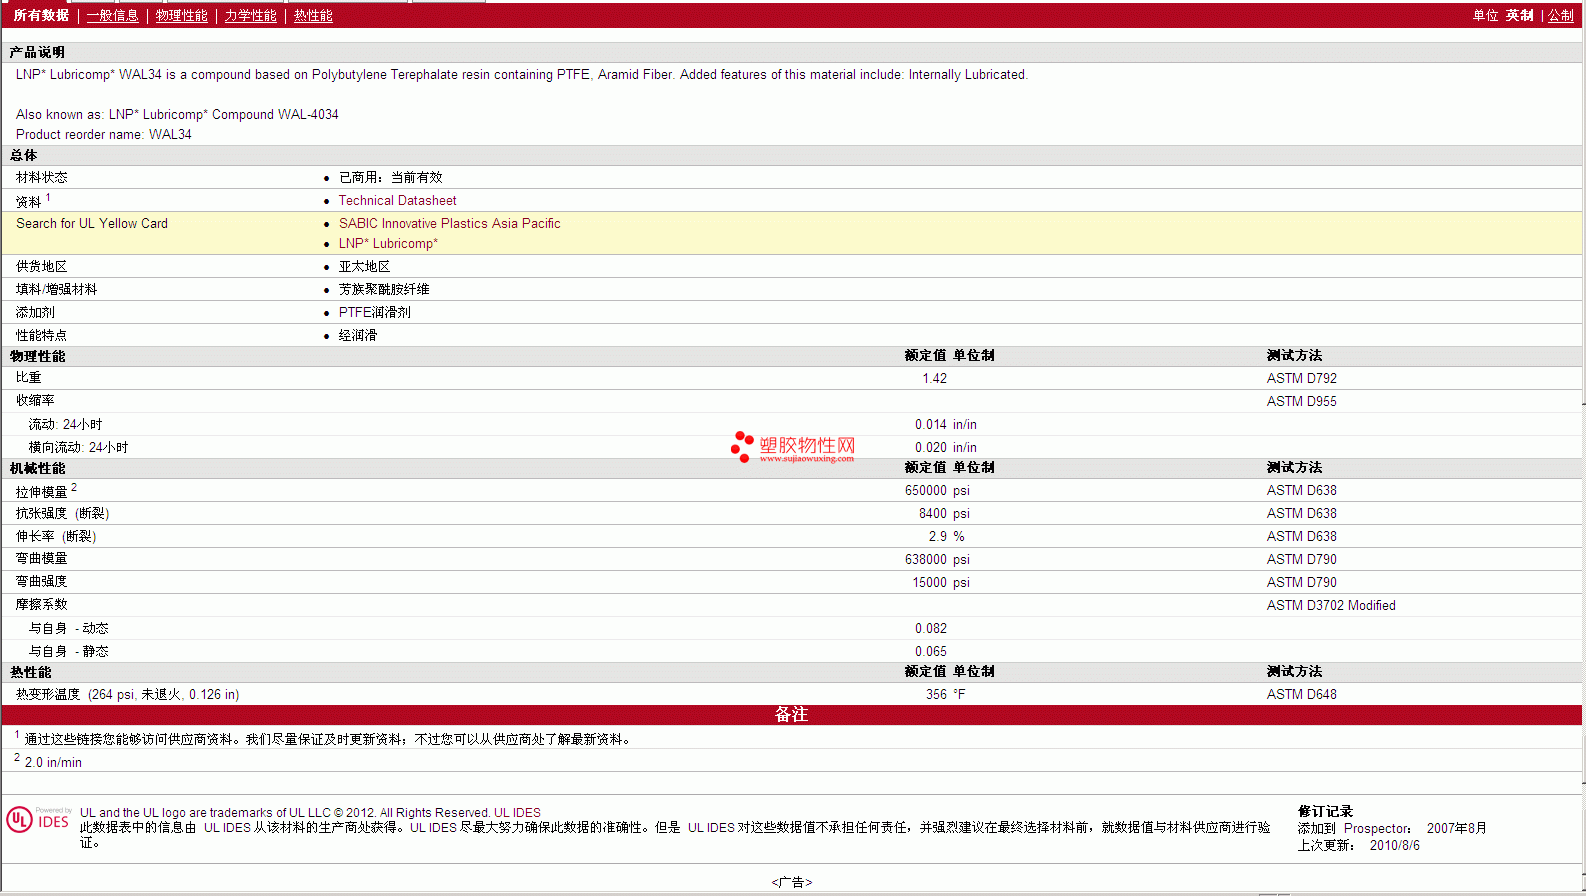
Task: Click ASTM D792 test method
Action: click(1301, 378)
